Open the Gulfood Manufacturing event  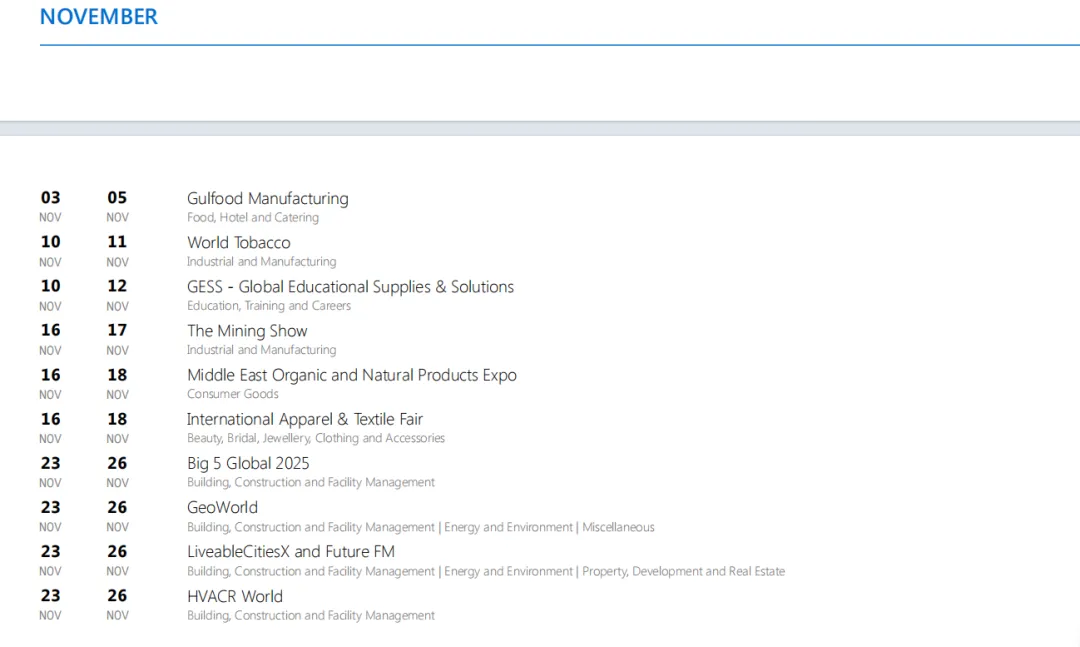click(267, 198)
